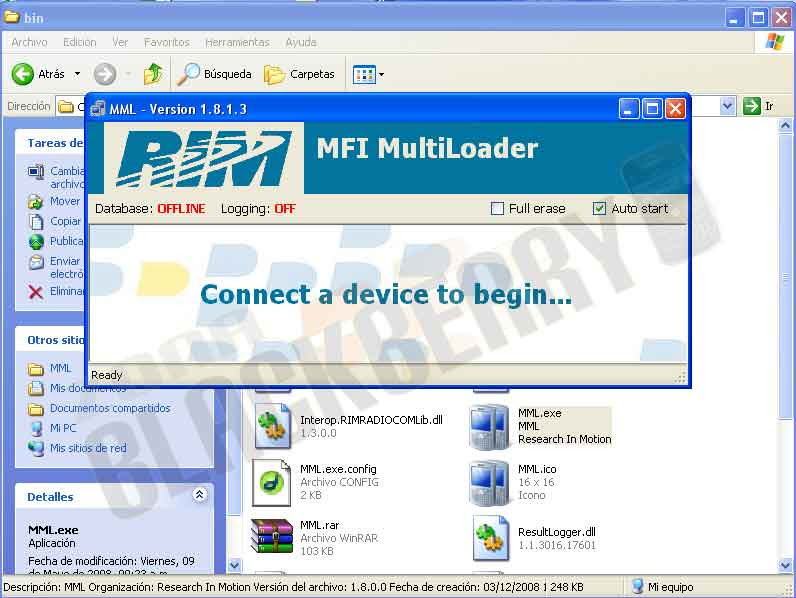Select the ResultLogger.dll file icon
The image size is (796, 598).
click(490, 538)
